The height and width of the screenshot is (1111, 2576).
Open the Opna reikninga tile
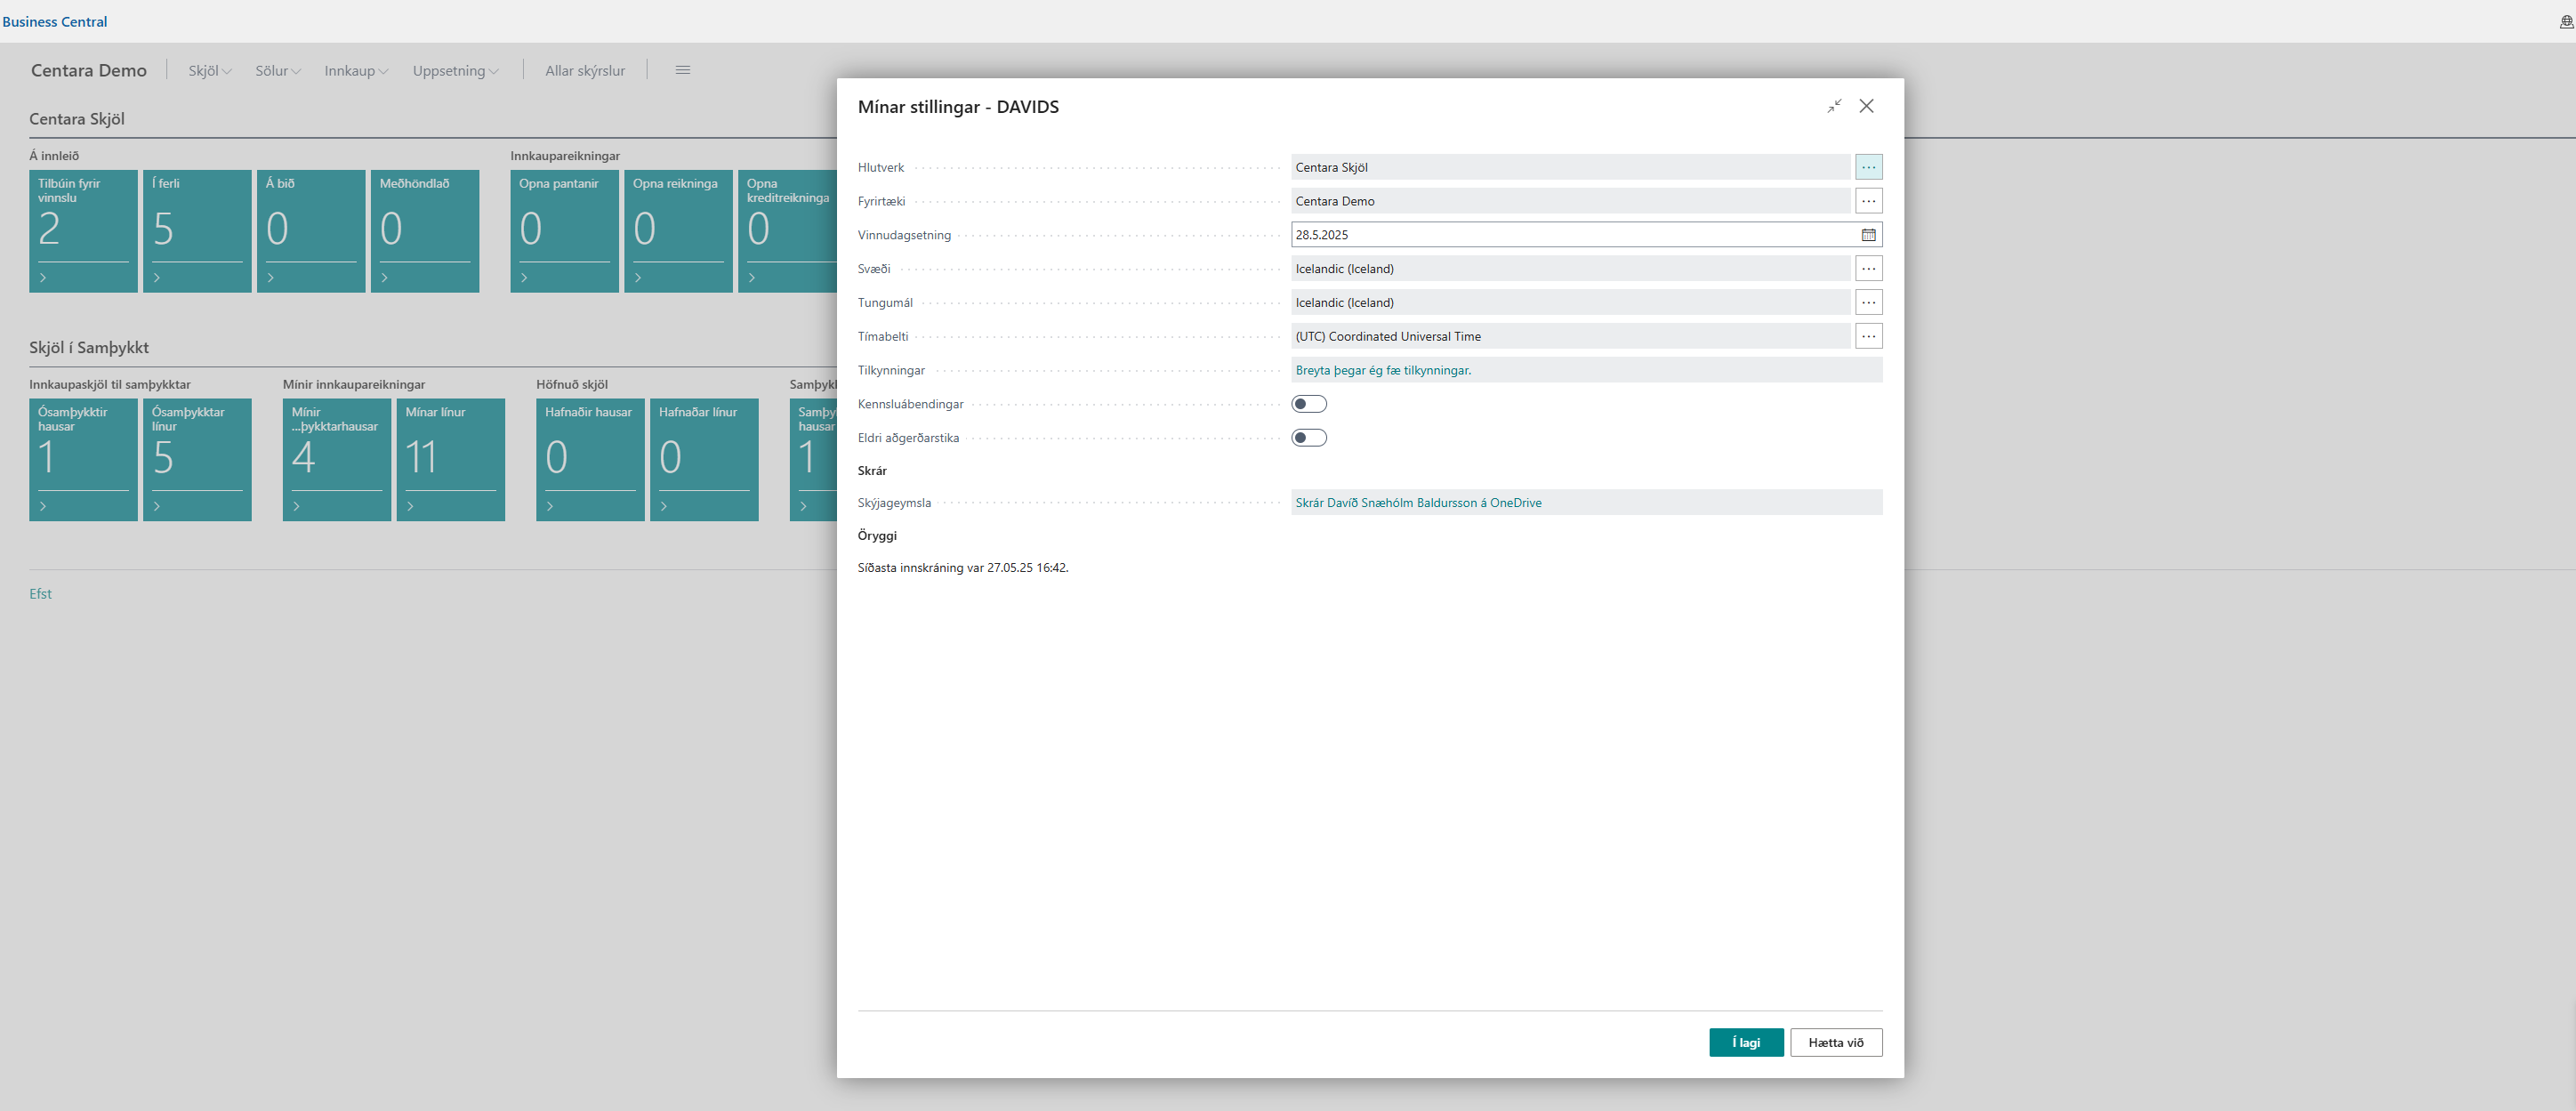(x=678, y=231)
